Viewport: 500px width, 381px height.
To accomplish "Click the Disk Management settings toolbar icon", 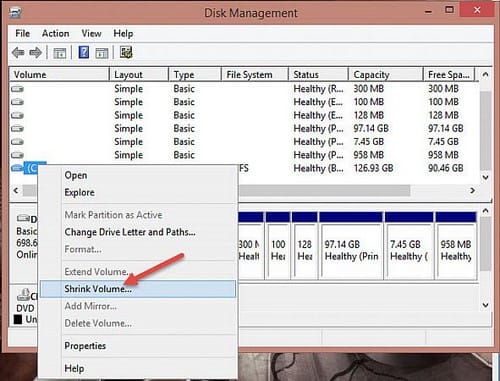I will [x=126, y=52].
